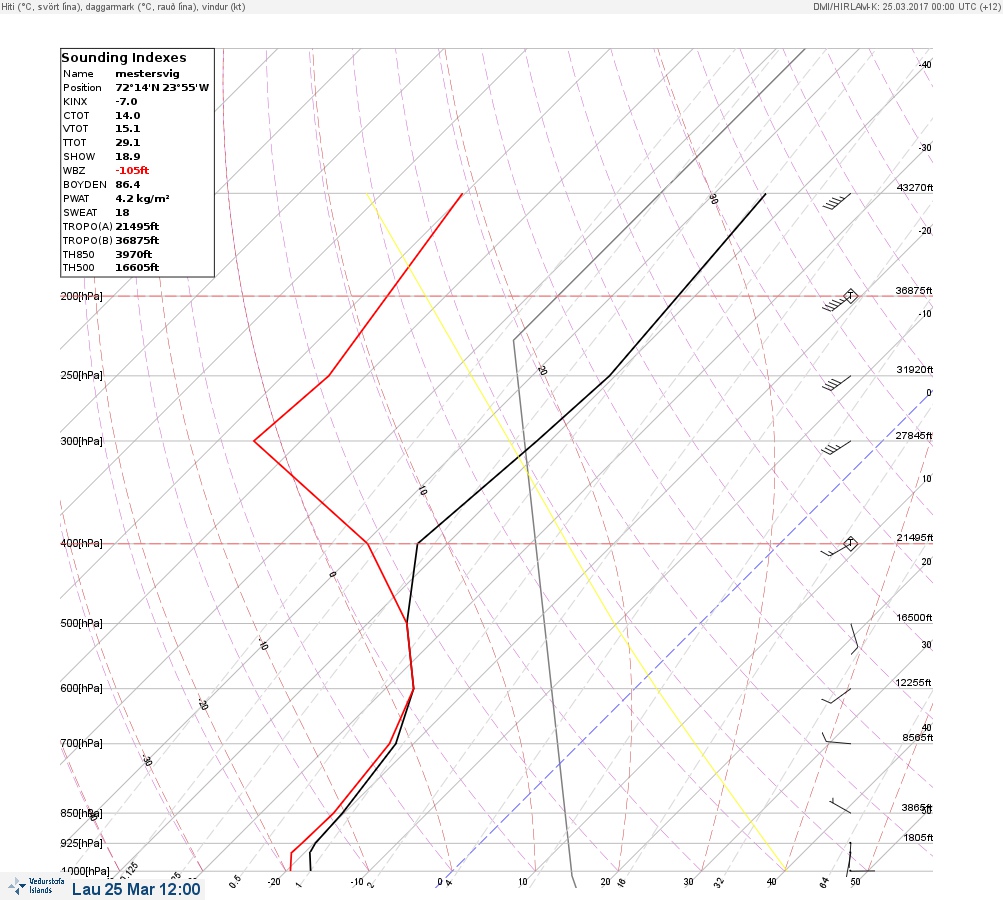Click the 8565ft altitude label
Screen dimensions: 1003x900
point(918,738)
